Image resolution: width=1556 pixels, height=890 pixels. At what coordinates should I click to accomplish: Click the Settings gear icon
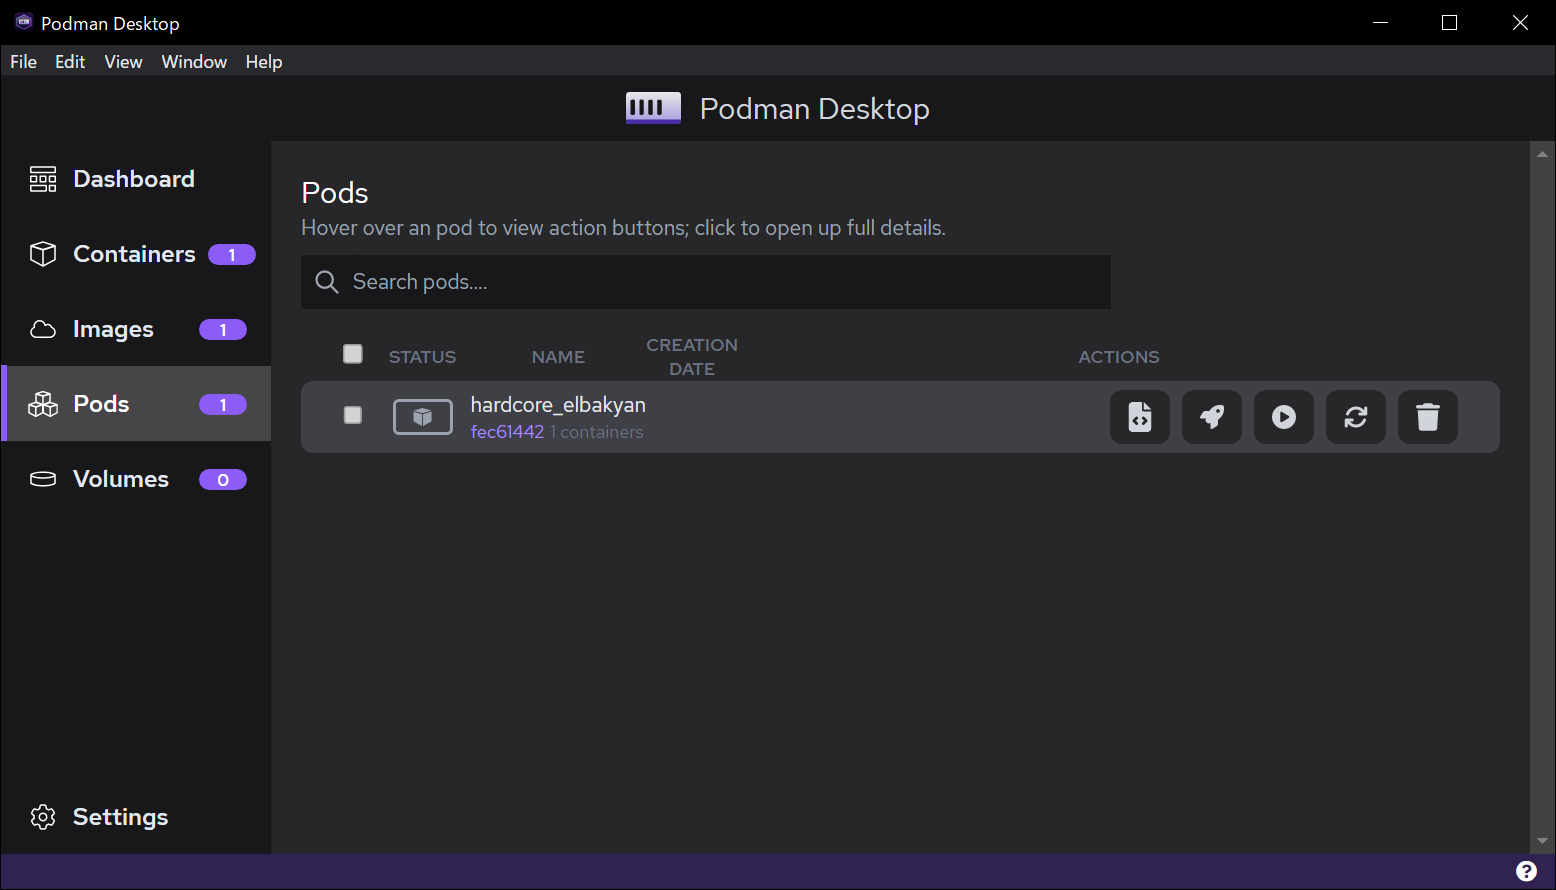(43, 817)
